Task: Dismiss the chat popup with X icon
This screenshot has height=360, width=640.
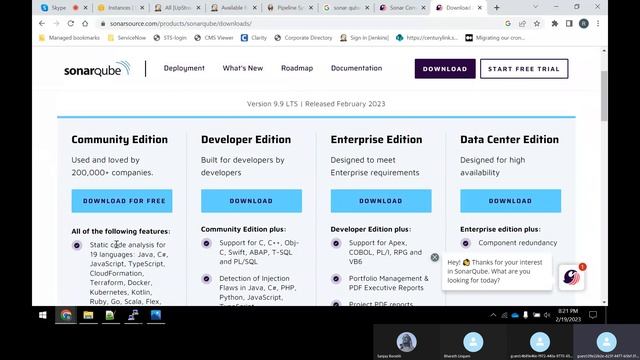Action: tap(435, 257)
